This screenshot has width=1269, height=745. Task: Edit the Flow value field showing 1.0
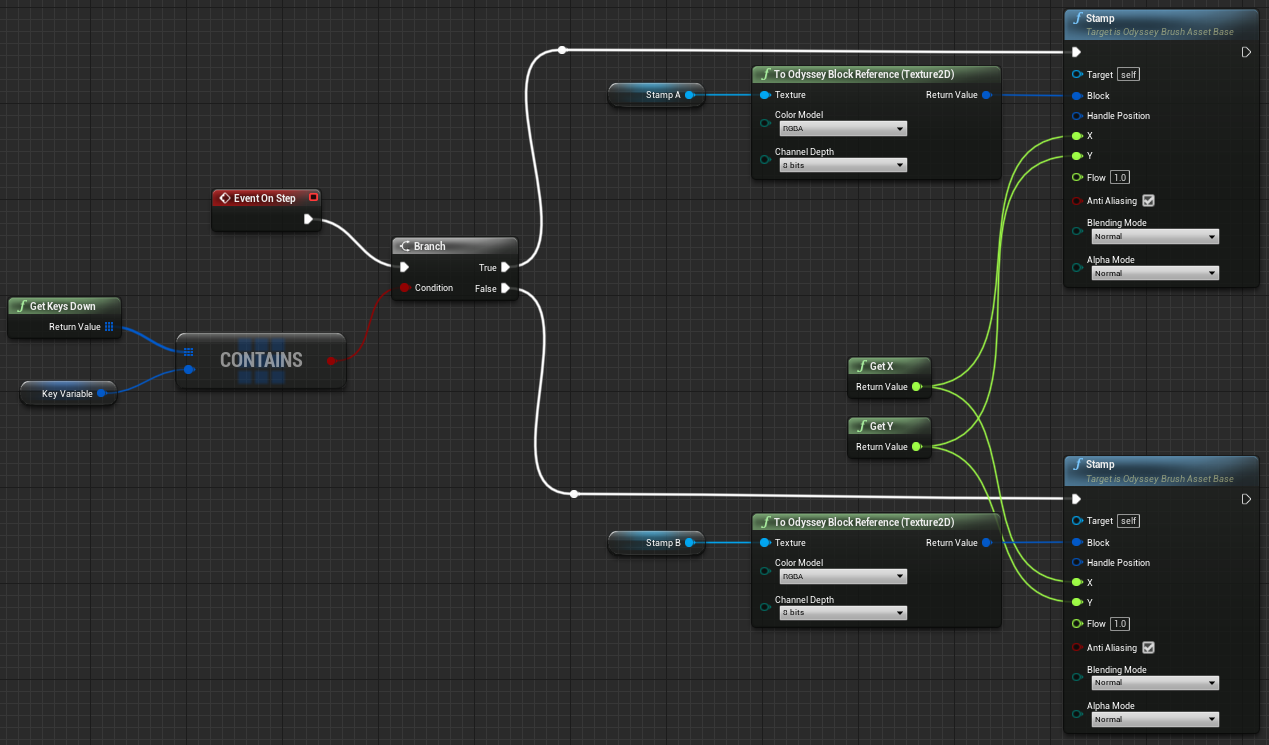point(1119,176)
